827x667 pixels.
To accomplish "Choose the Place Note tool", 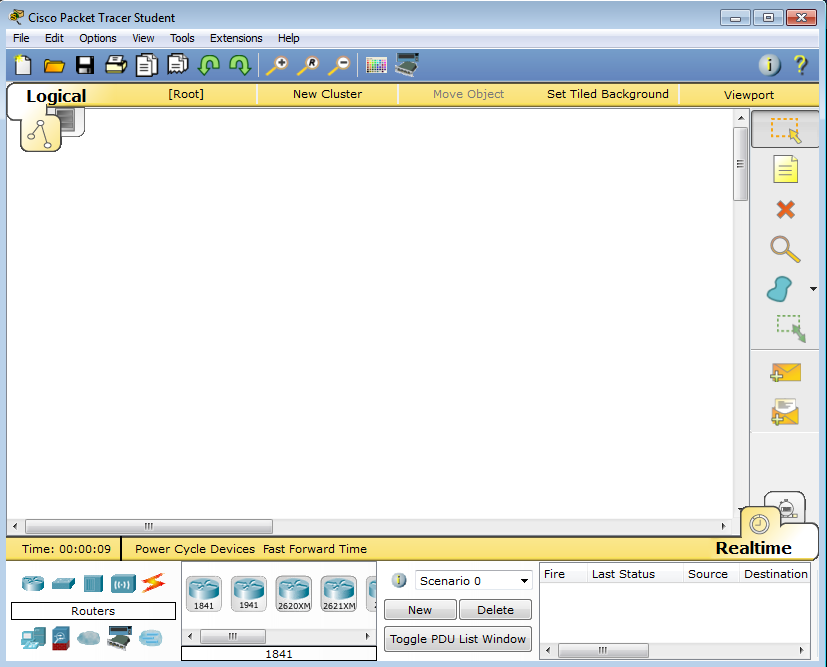I will pos(785,170).
